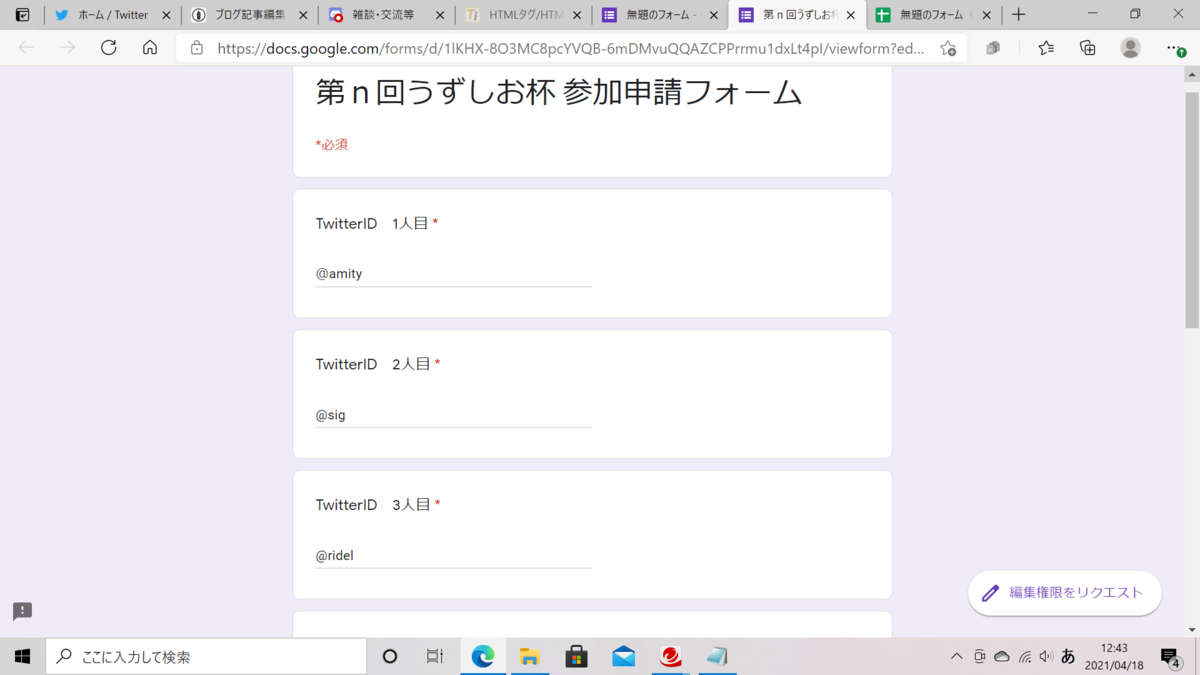Expand the hidden system tray icons
1200x675 pixels.
pos(956,656)
